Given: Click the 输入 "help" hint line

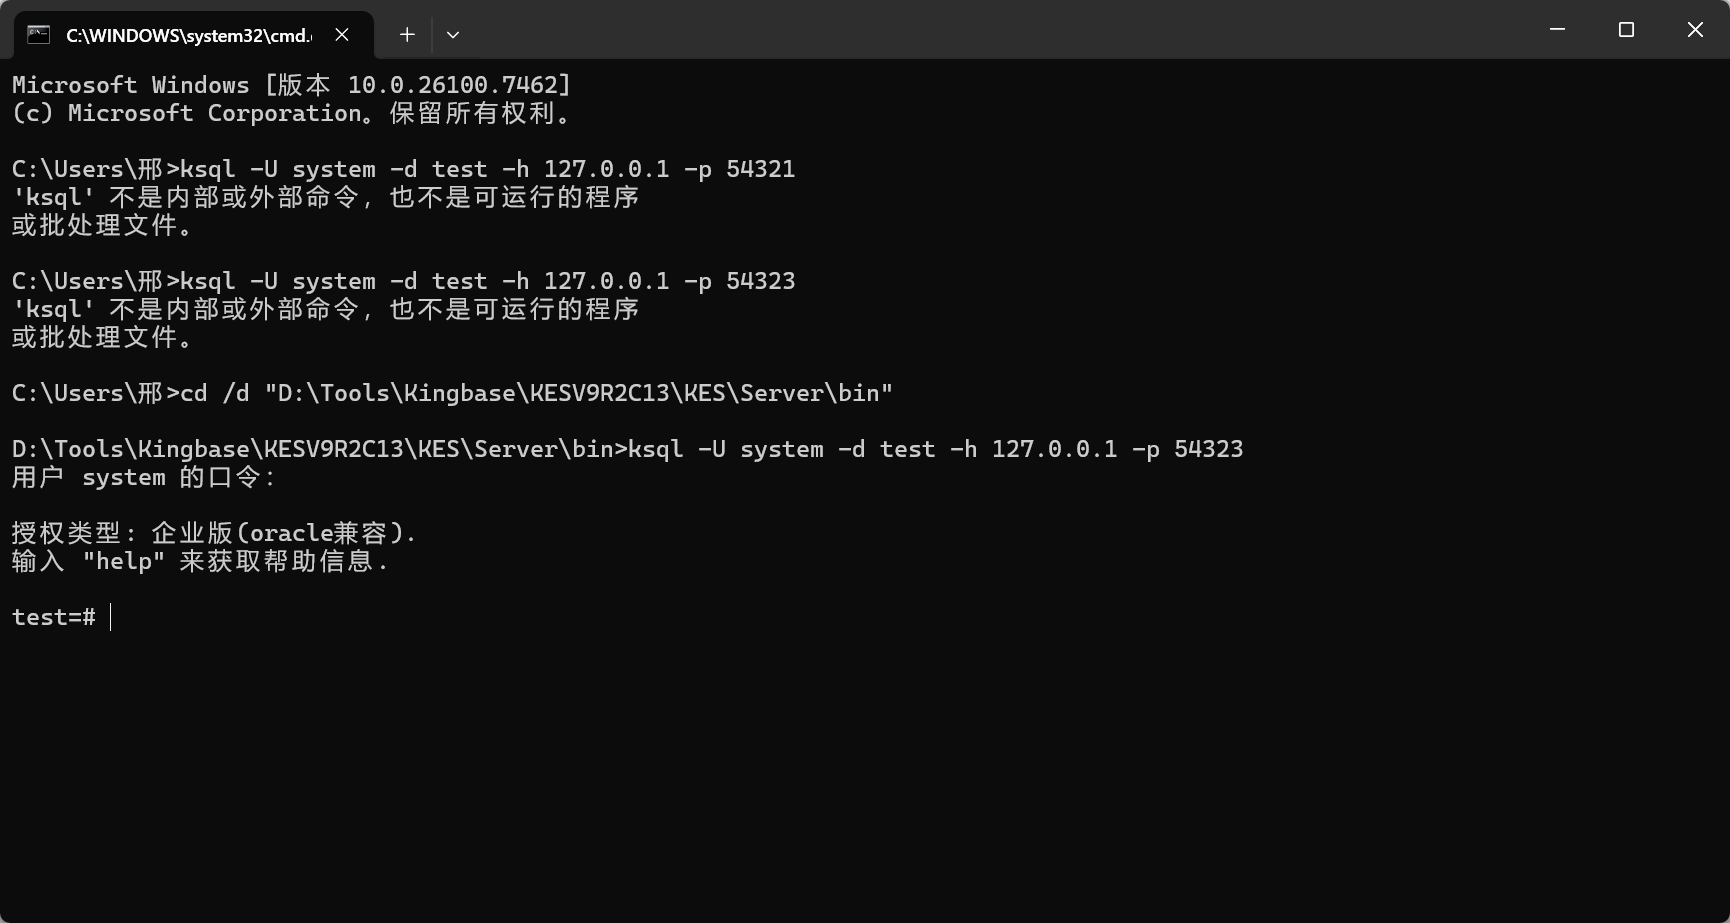Looking at the screenshot, I should click(x=200, y=561).
